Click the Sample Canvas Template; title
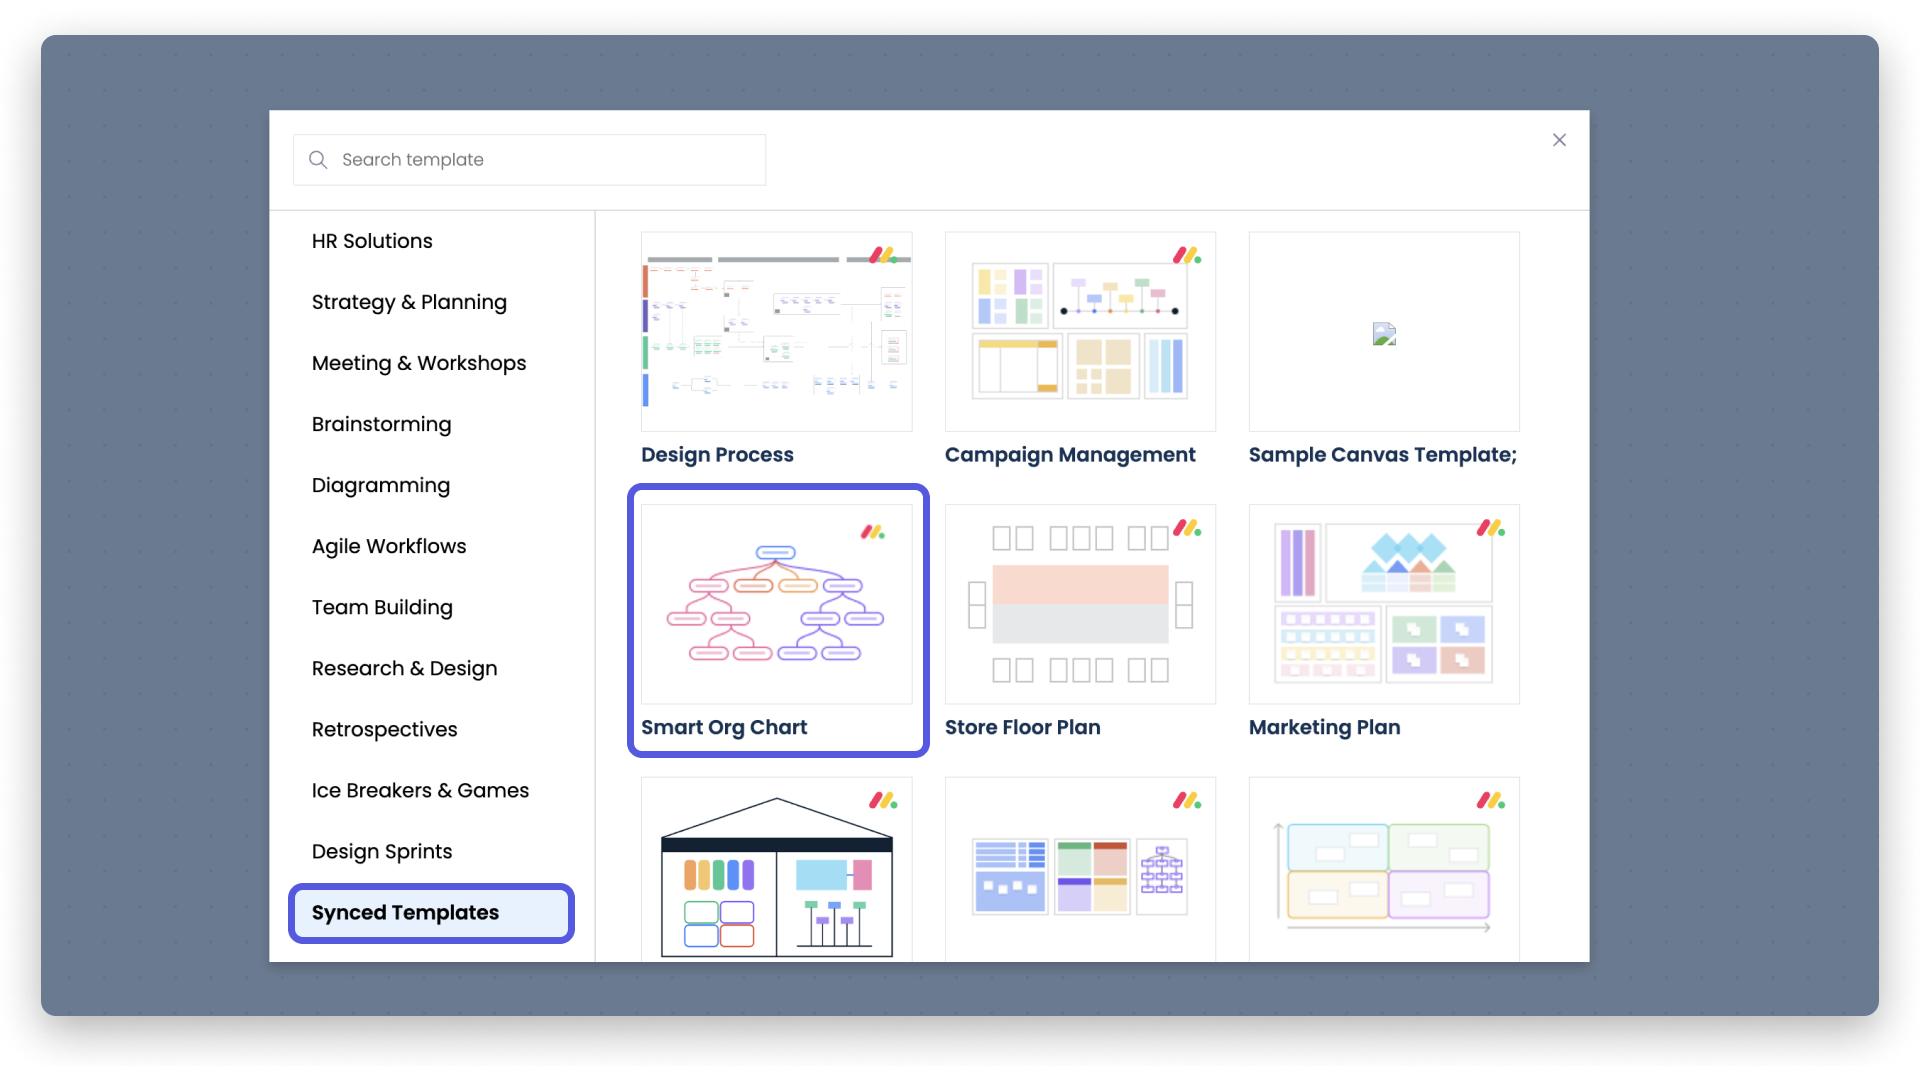Viewport: 1920px width, 1066px height. [x=1383, y=455]
